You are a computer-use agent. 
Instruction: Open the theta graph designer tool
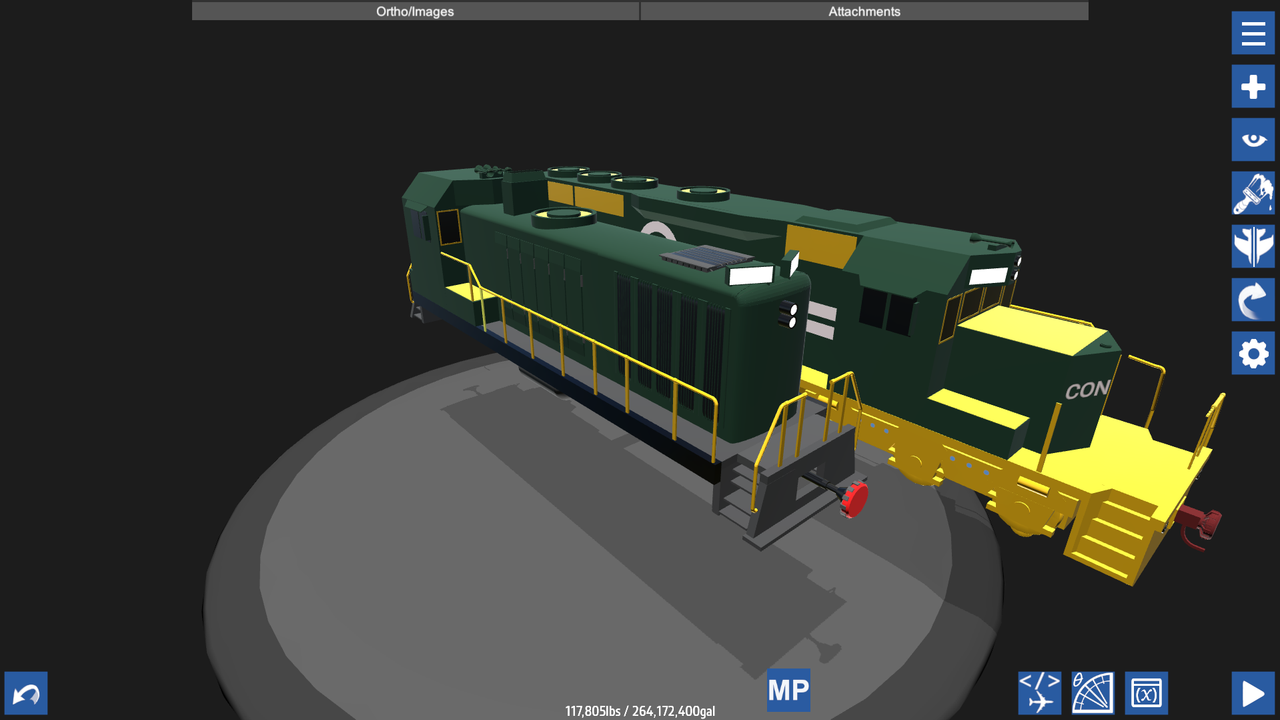[x=1093, y=693]
